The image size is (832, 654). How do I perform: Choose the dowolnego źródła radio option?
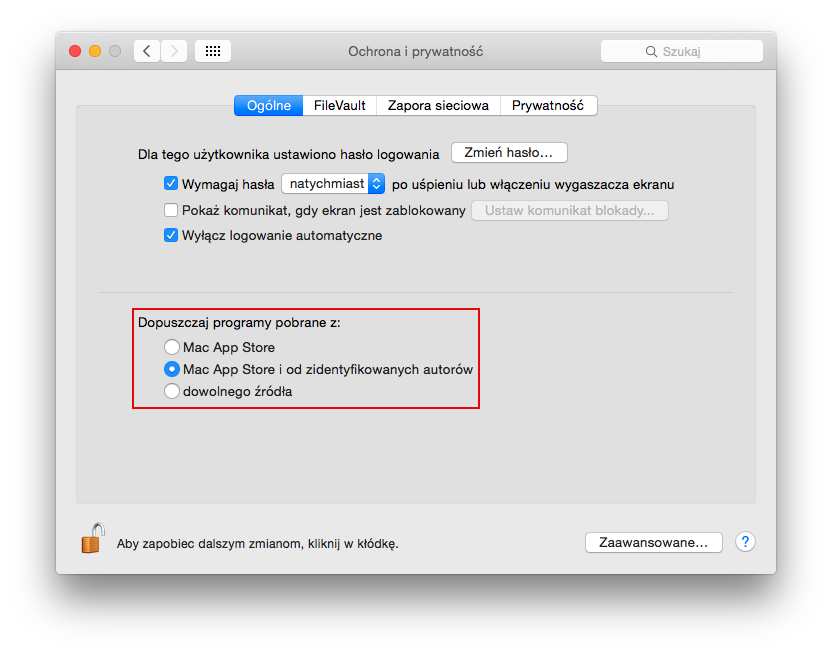click(x=171, y=391)
